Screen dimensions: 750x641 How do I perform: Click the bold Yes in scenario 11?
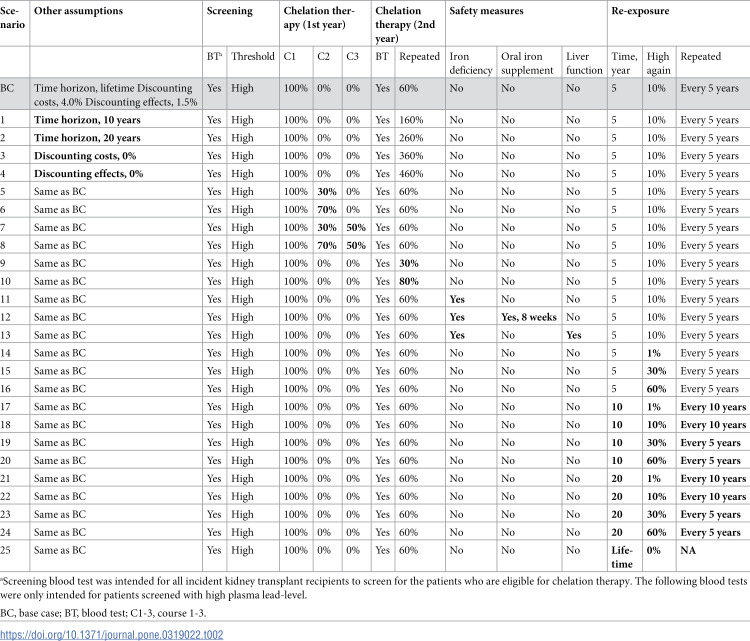pos(457,299)
